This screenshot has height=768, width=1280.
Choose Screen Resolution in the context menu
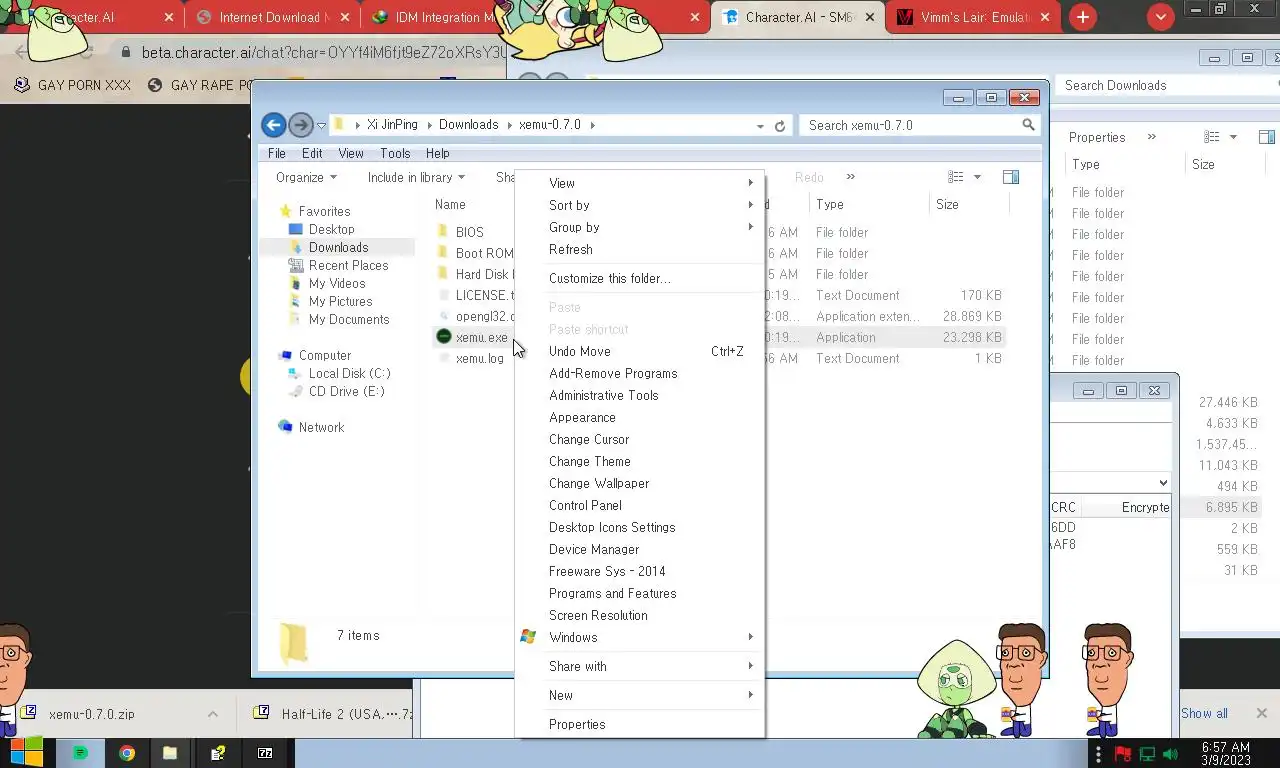tap(640, 615)
